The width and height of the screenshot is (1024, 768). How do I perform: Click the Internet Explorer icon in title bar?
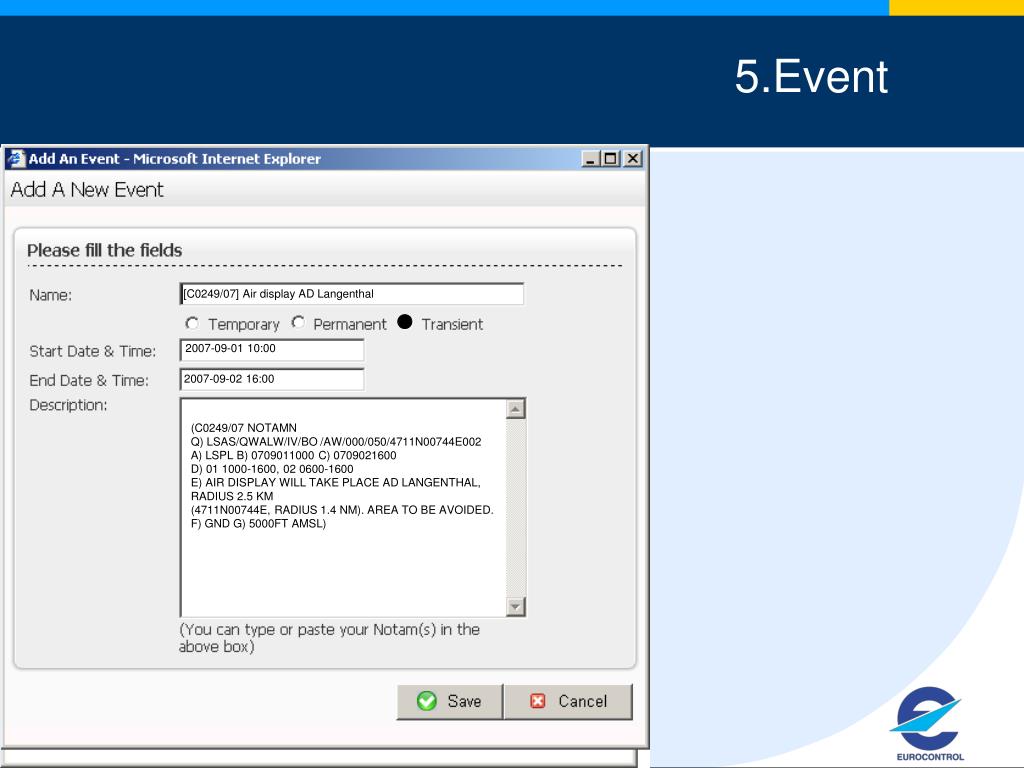pos(16,159)
